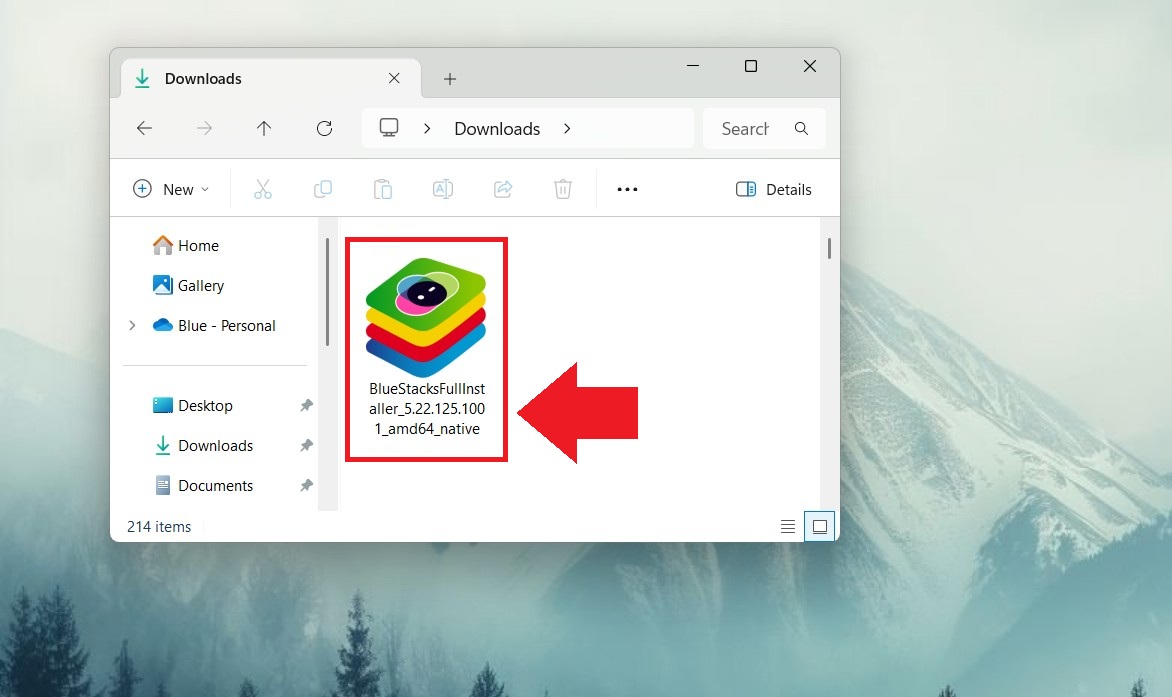1172x697 pixels.
Task: Expand the Blue - Personal cloud section
Action: click(132, 325)
